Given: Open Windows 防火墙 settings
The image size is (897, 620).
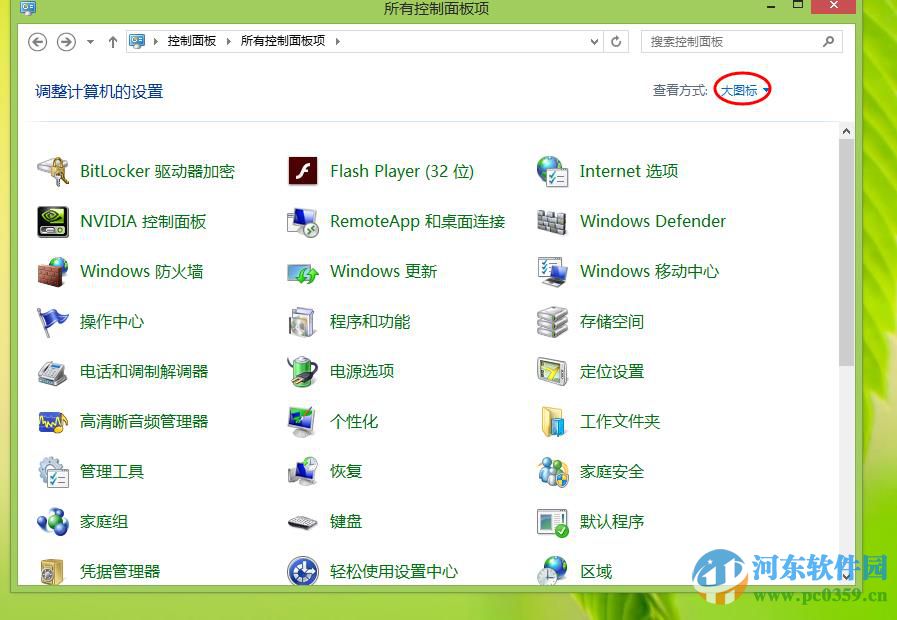Looking at the screenshot, I should pos(139,271).
